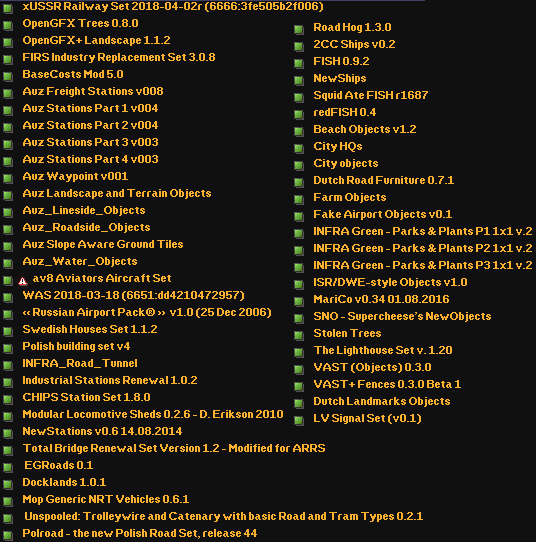Click green square beside City HQs
Screen dimensions: 536x542
point(299,148)
